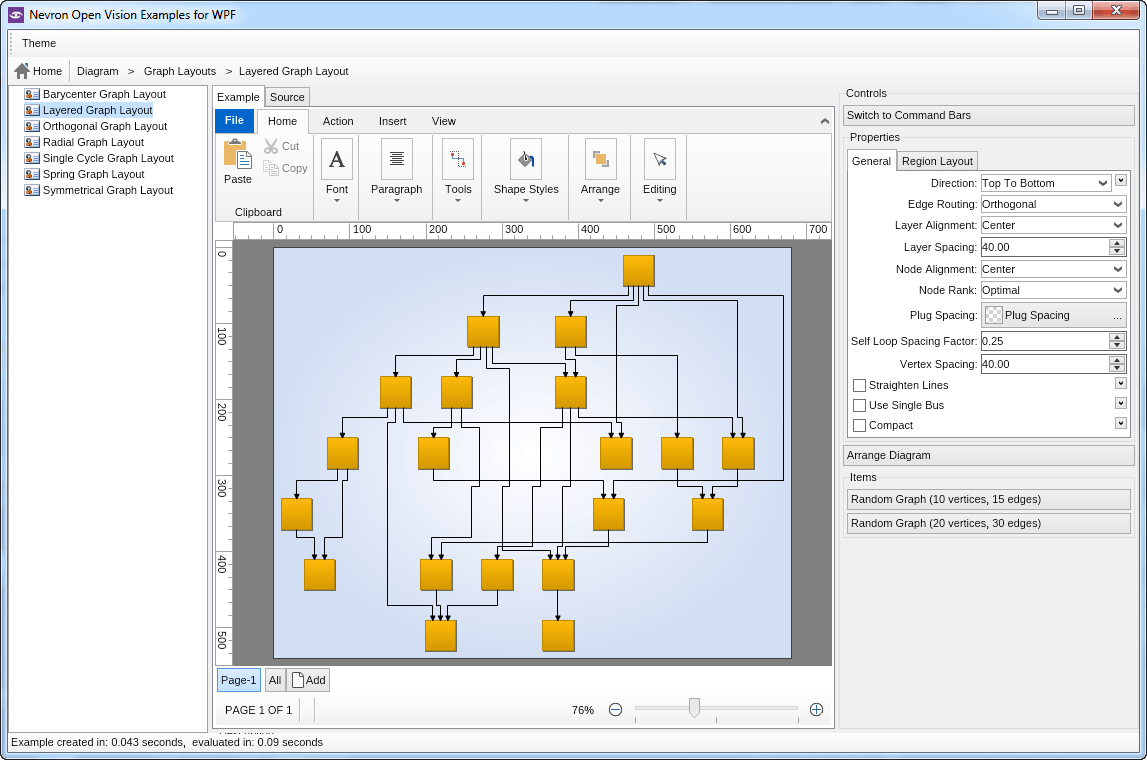Open the Direction dropdown
The image size is (1147, 760).
click(1045, 183)
